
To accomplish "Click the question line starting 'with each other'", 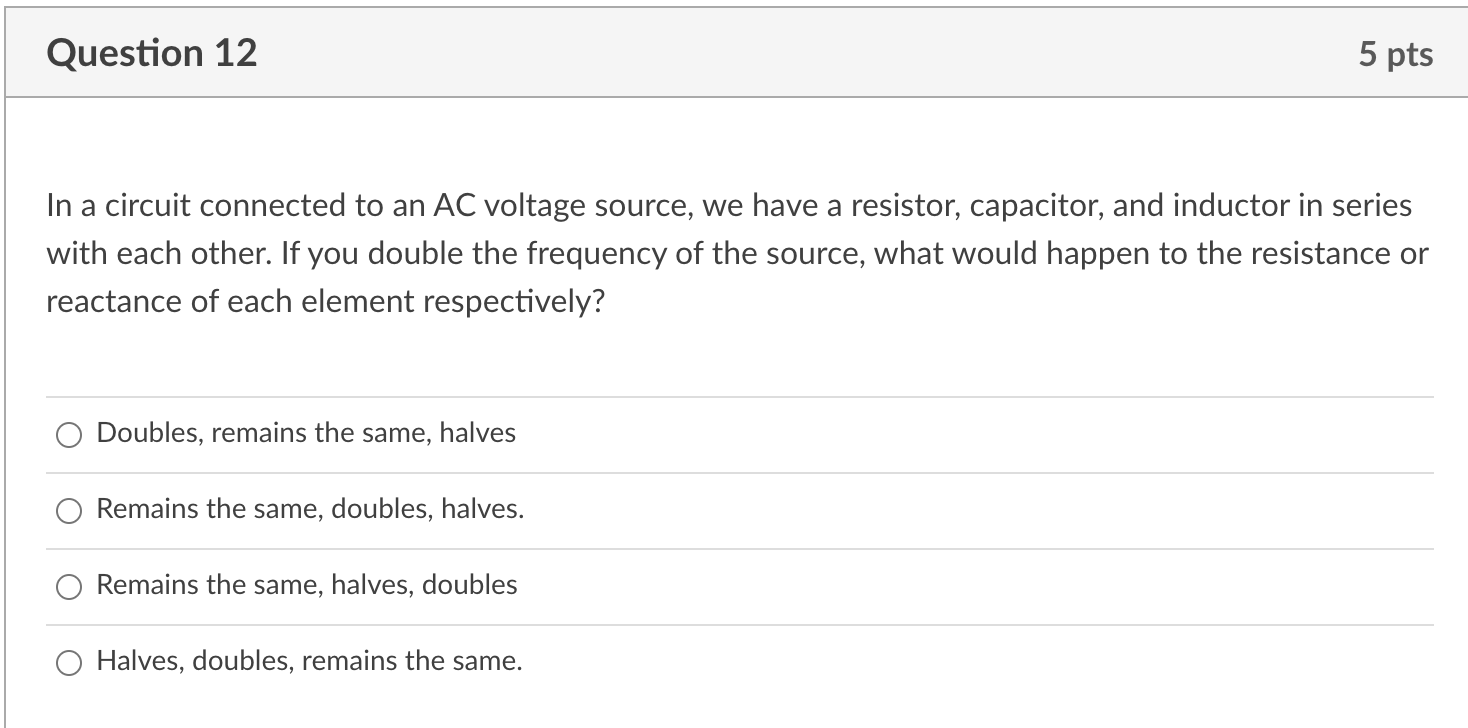I will point(737,254).
